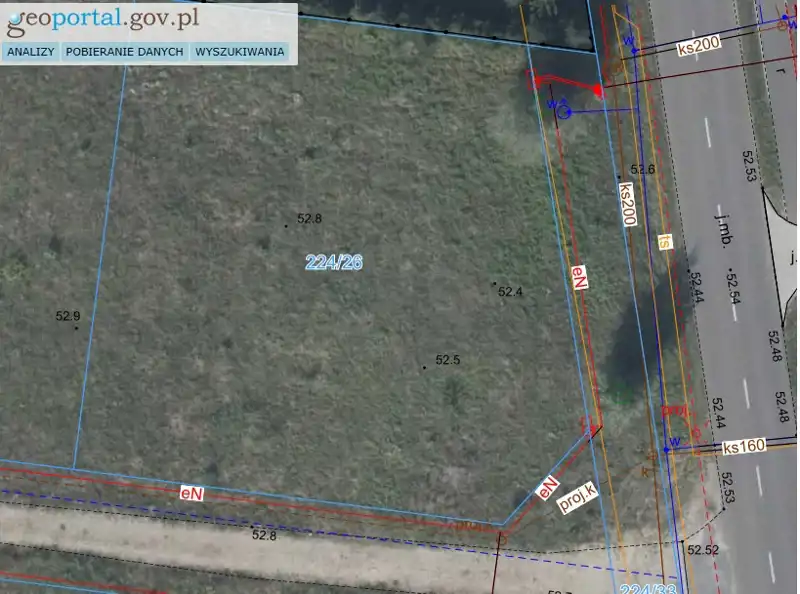Image resolution: width=800 pixels, height=594 pixels.
Task: Click the red filled marker near the top
Action: (598, 91)
